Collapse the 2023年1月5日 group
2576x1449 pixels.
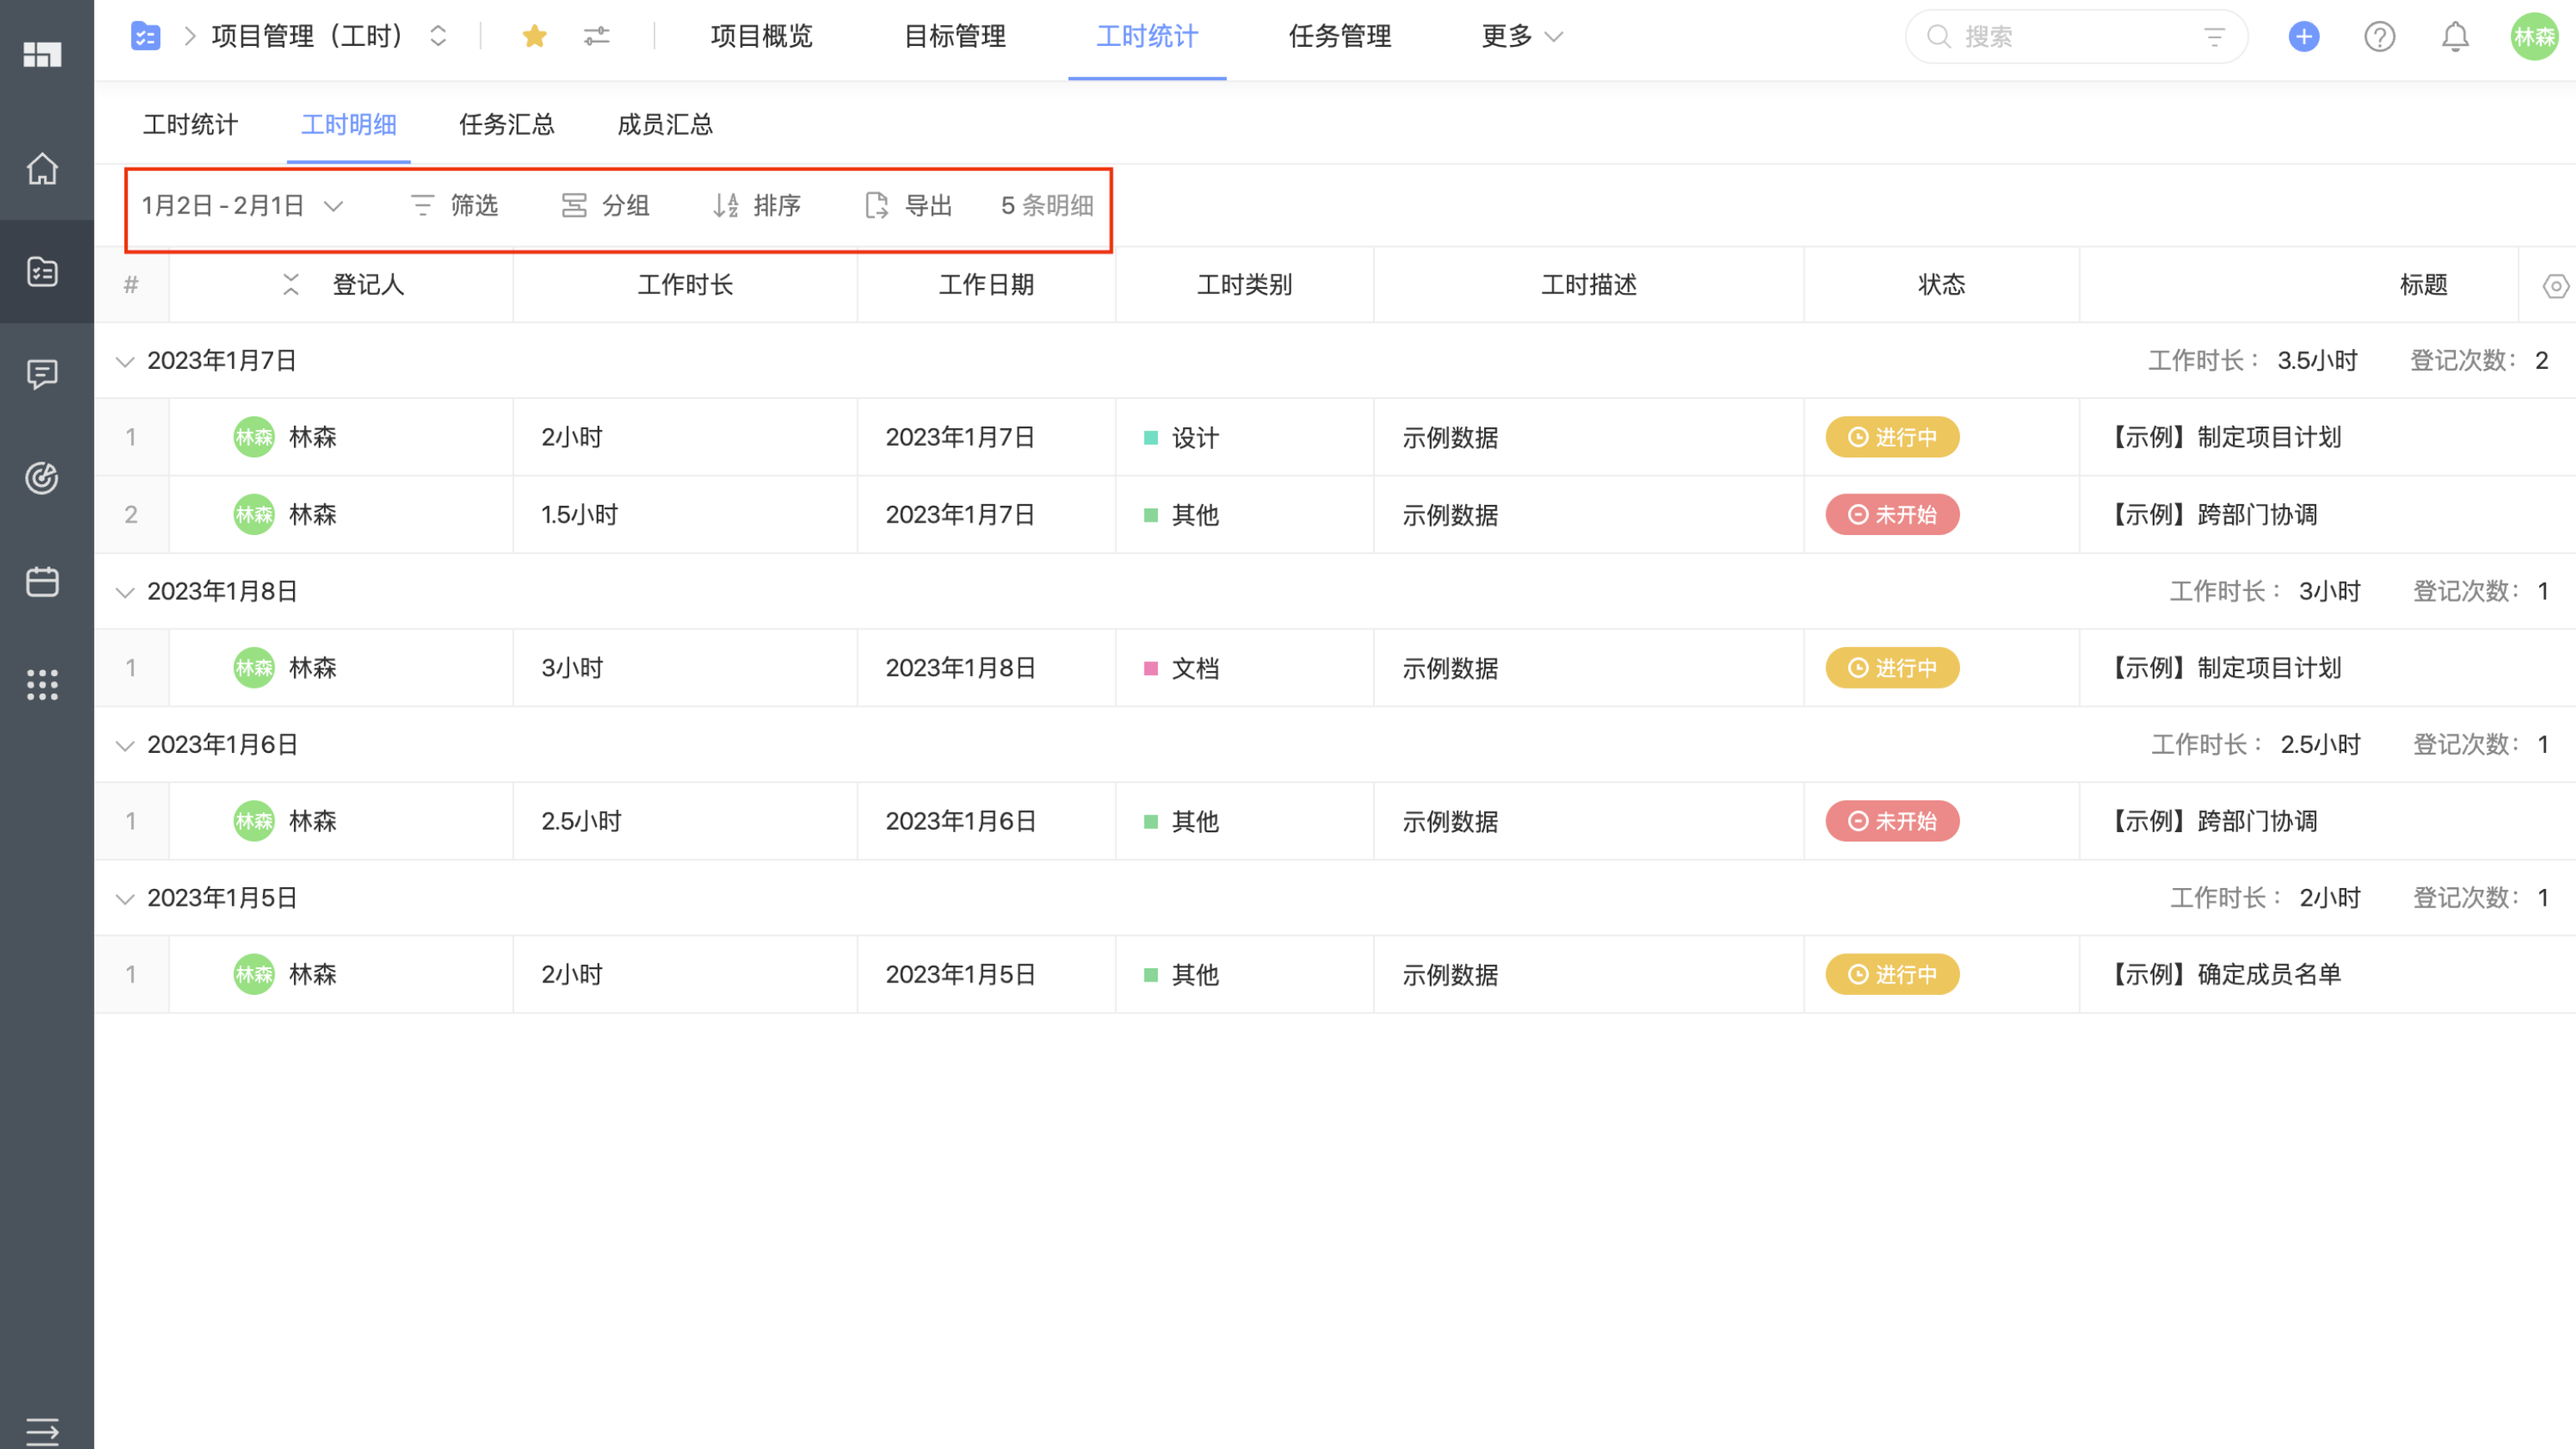(125, 898)
